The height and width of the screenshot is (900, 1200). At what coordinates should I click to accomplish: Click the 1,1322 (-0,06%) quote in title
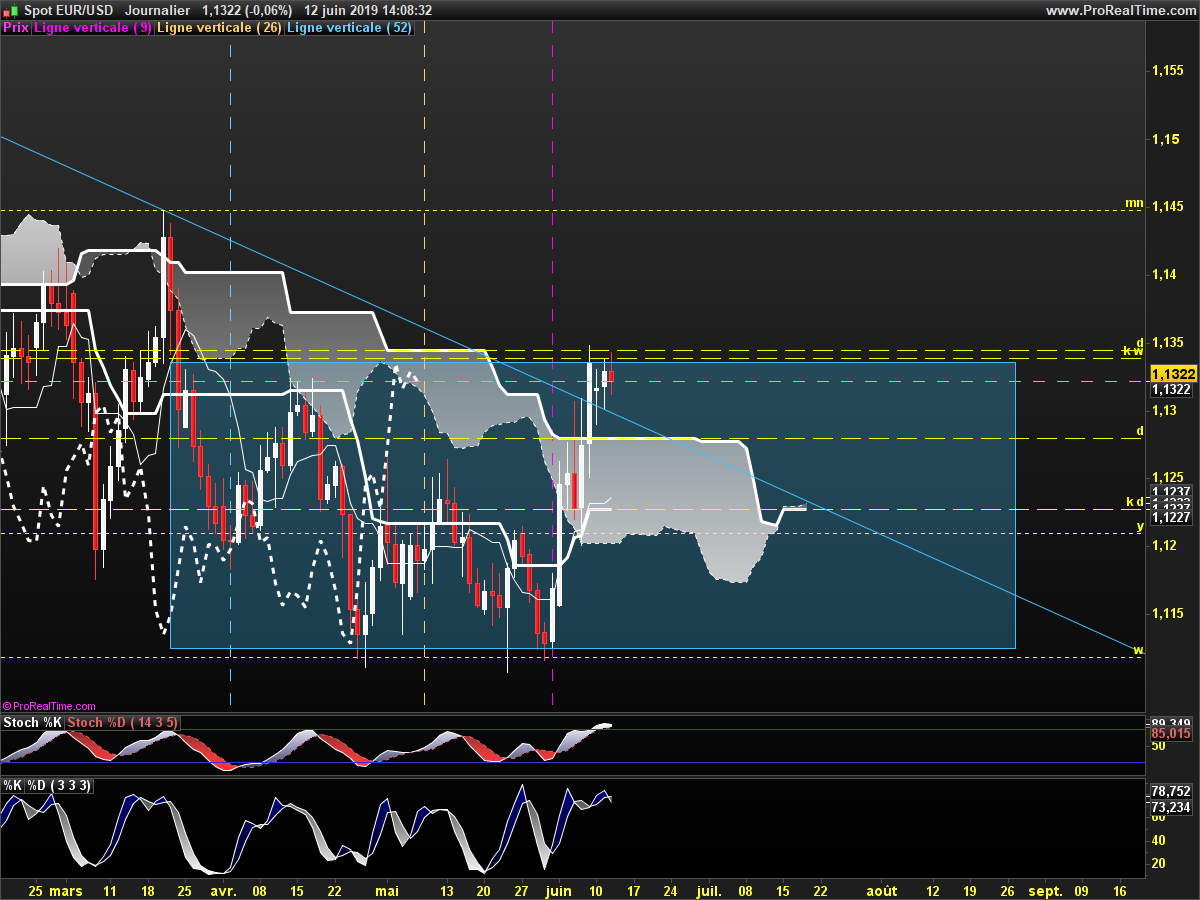tap(247, 10)
